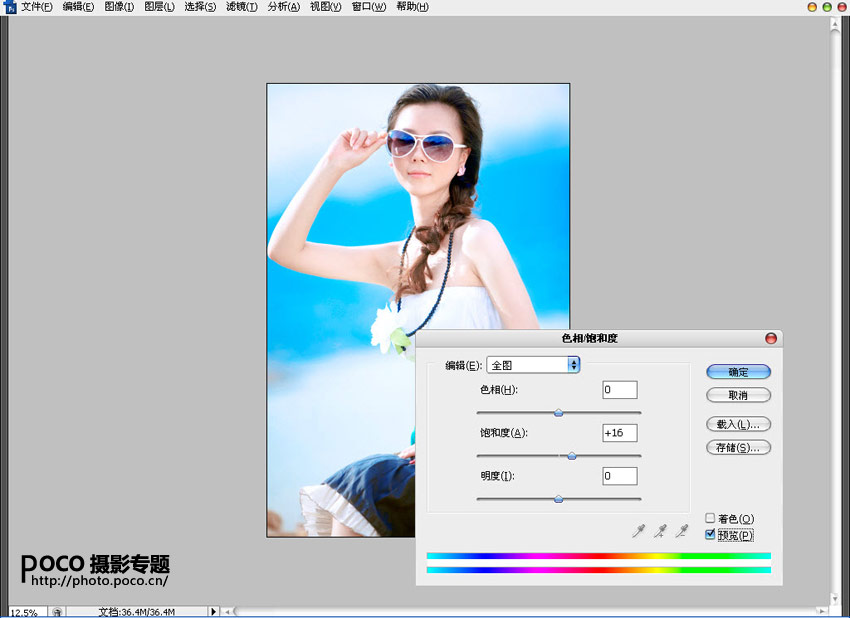Expand the status bar document info arrow
This screenshot has width=850, height=618.
click(212, 611)
